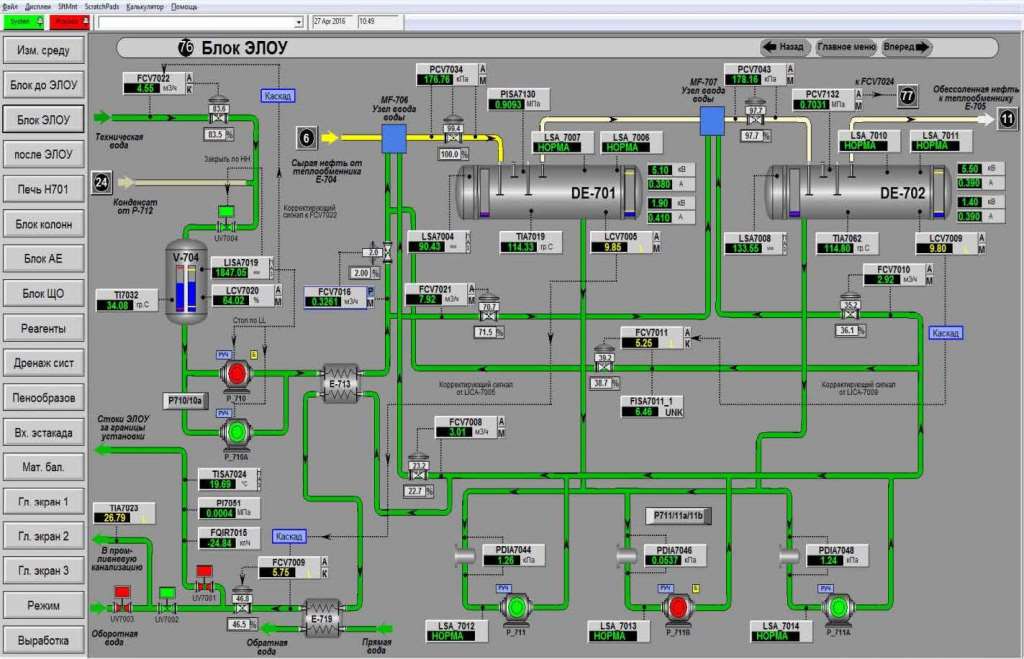1024x659 pixels.
Task: Open the ScratchPads menu
Action: pyautogui.click(x=102, y=7)
